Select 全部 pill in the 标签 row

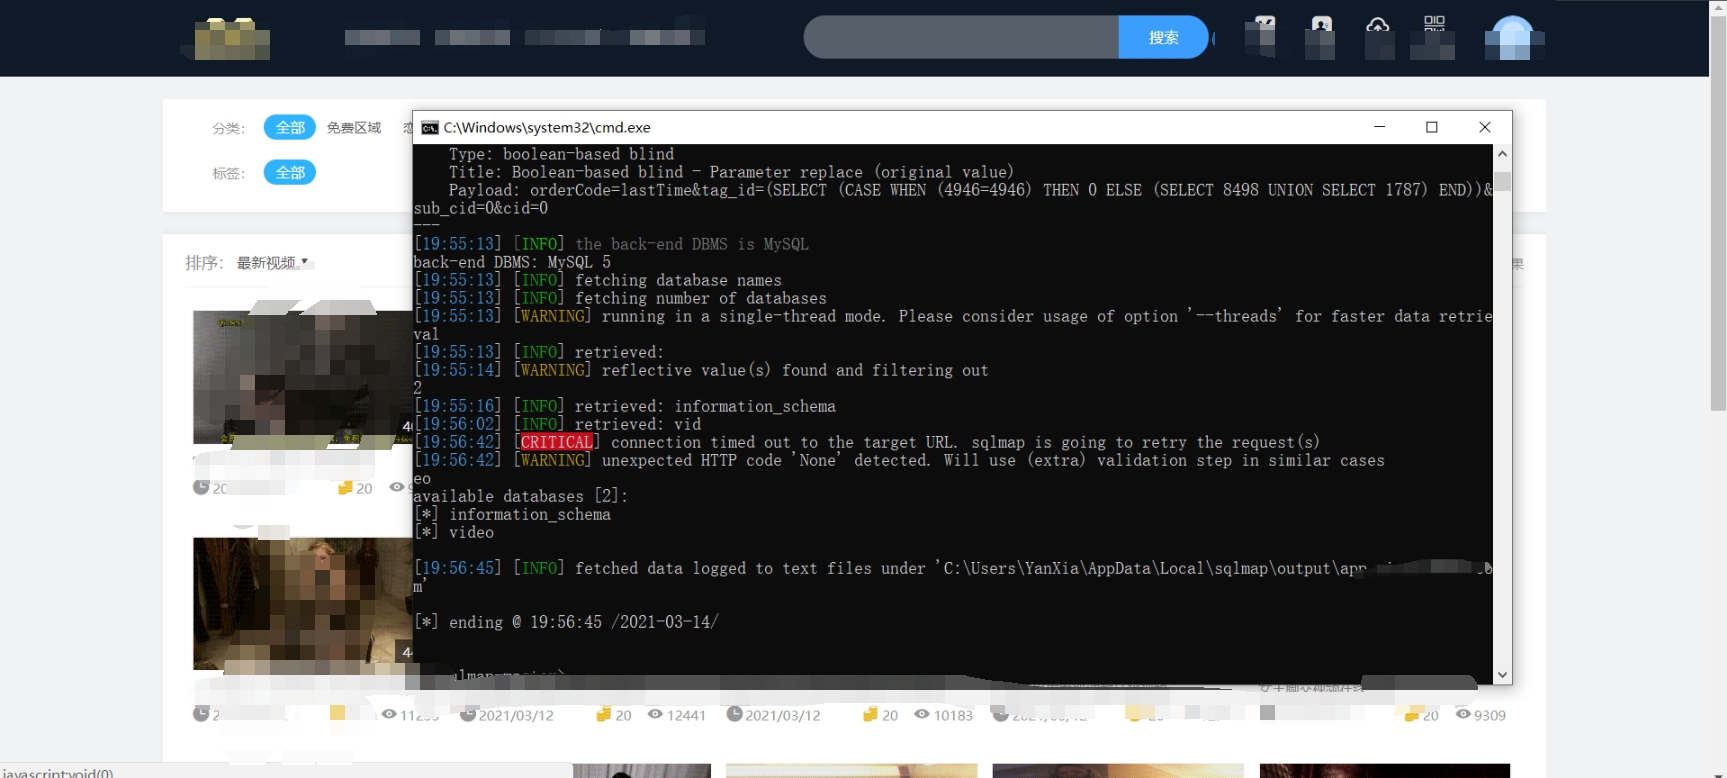pos(290,172)
